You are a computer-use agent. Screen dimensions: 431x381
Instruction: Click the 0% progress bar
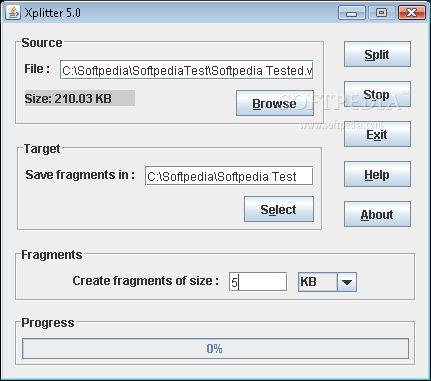215,348
